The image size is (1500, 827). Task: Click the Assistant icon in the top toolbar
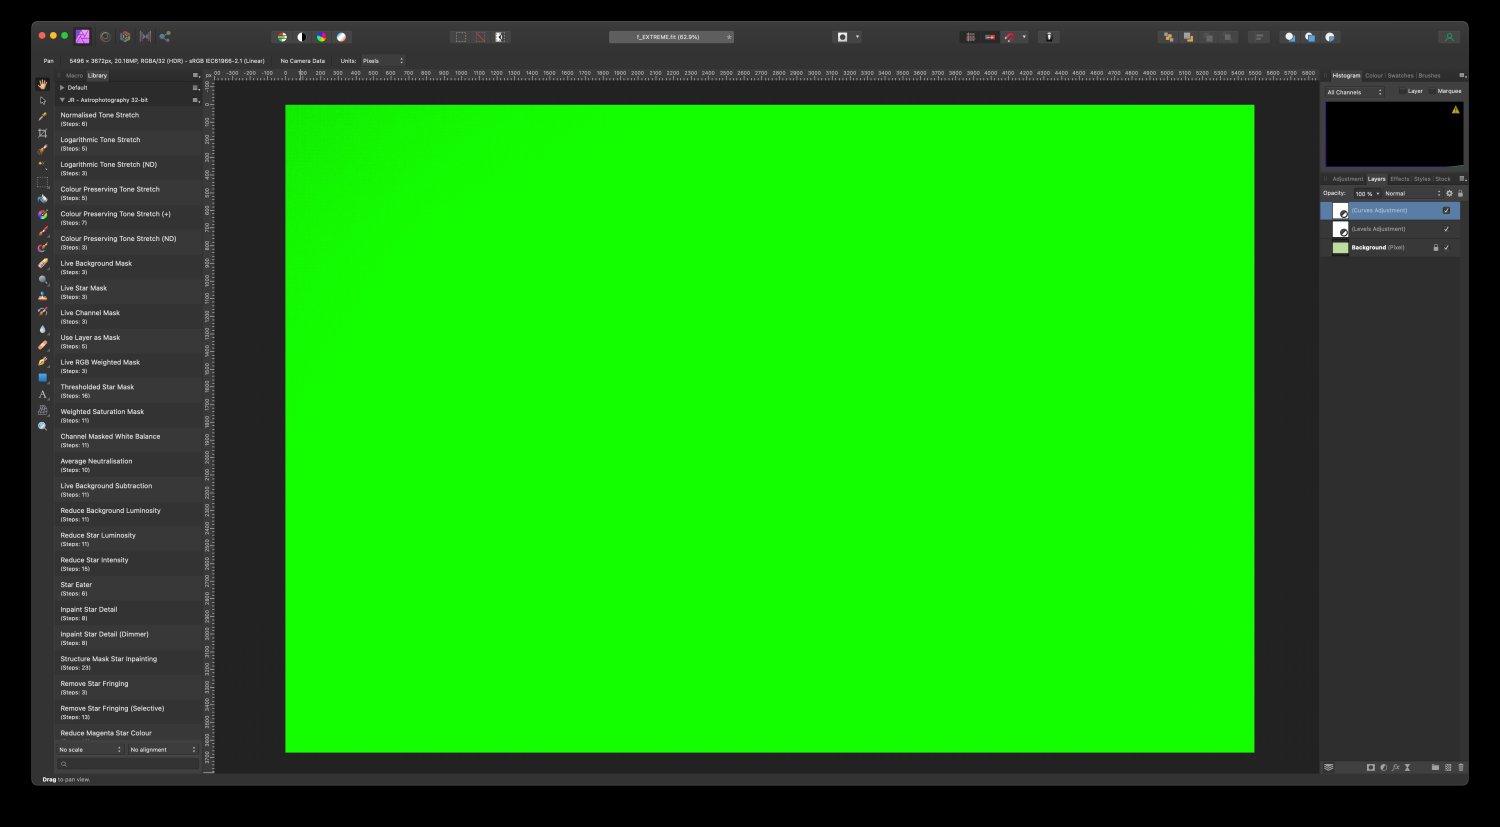click(1048, 36)
